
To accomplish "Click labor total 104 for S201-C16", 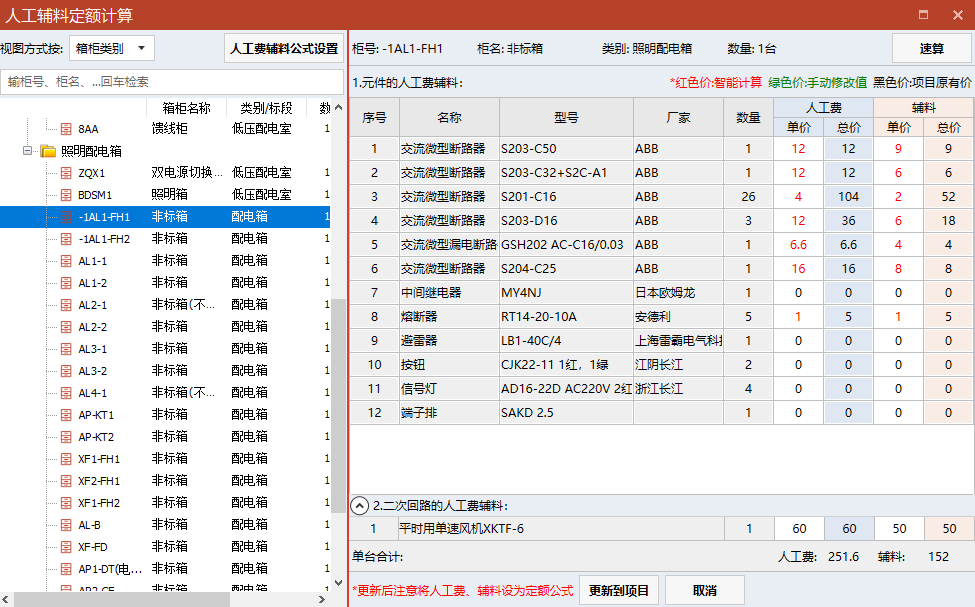I will tap(848, 197).
